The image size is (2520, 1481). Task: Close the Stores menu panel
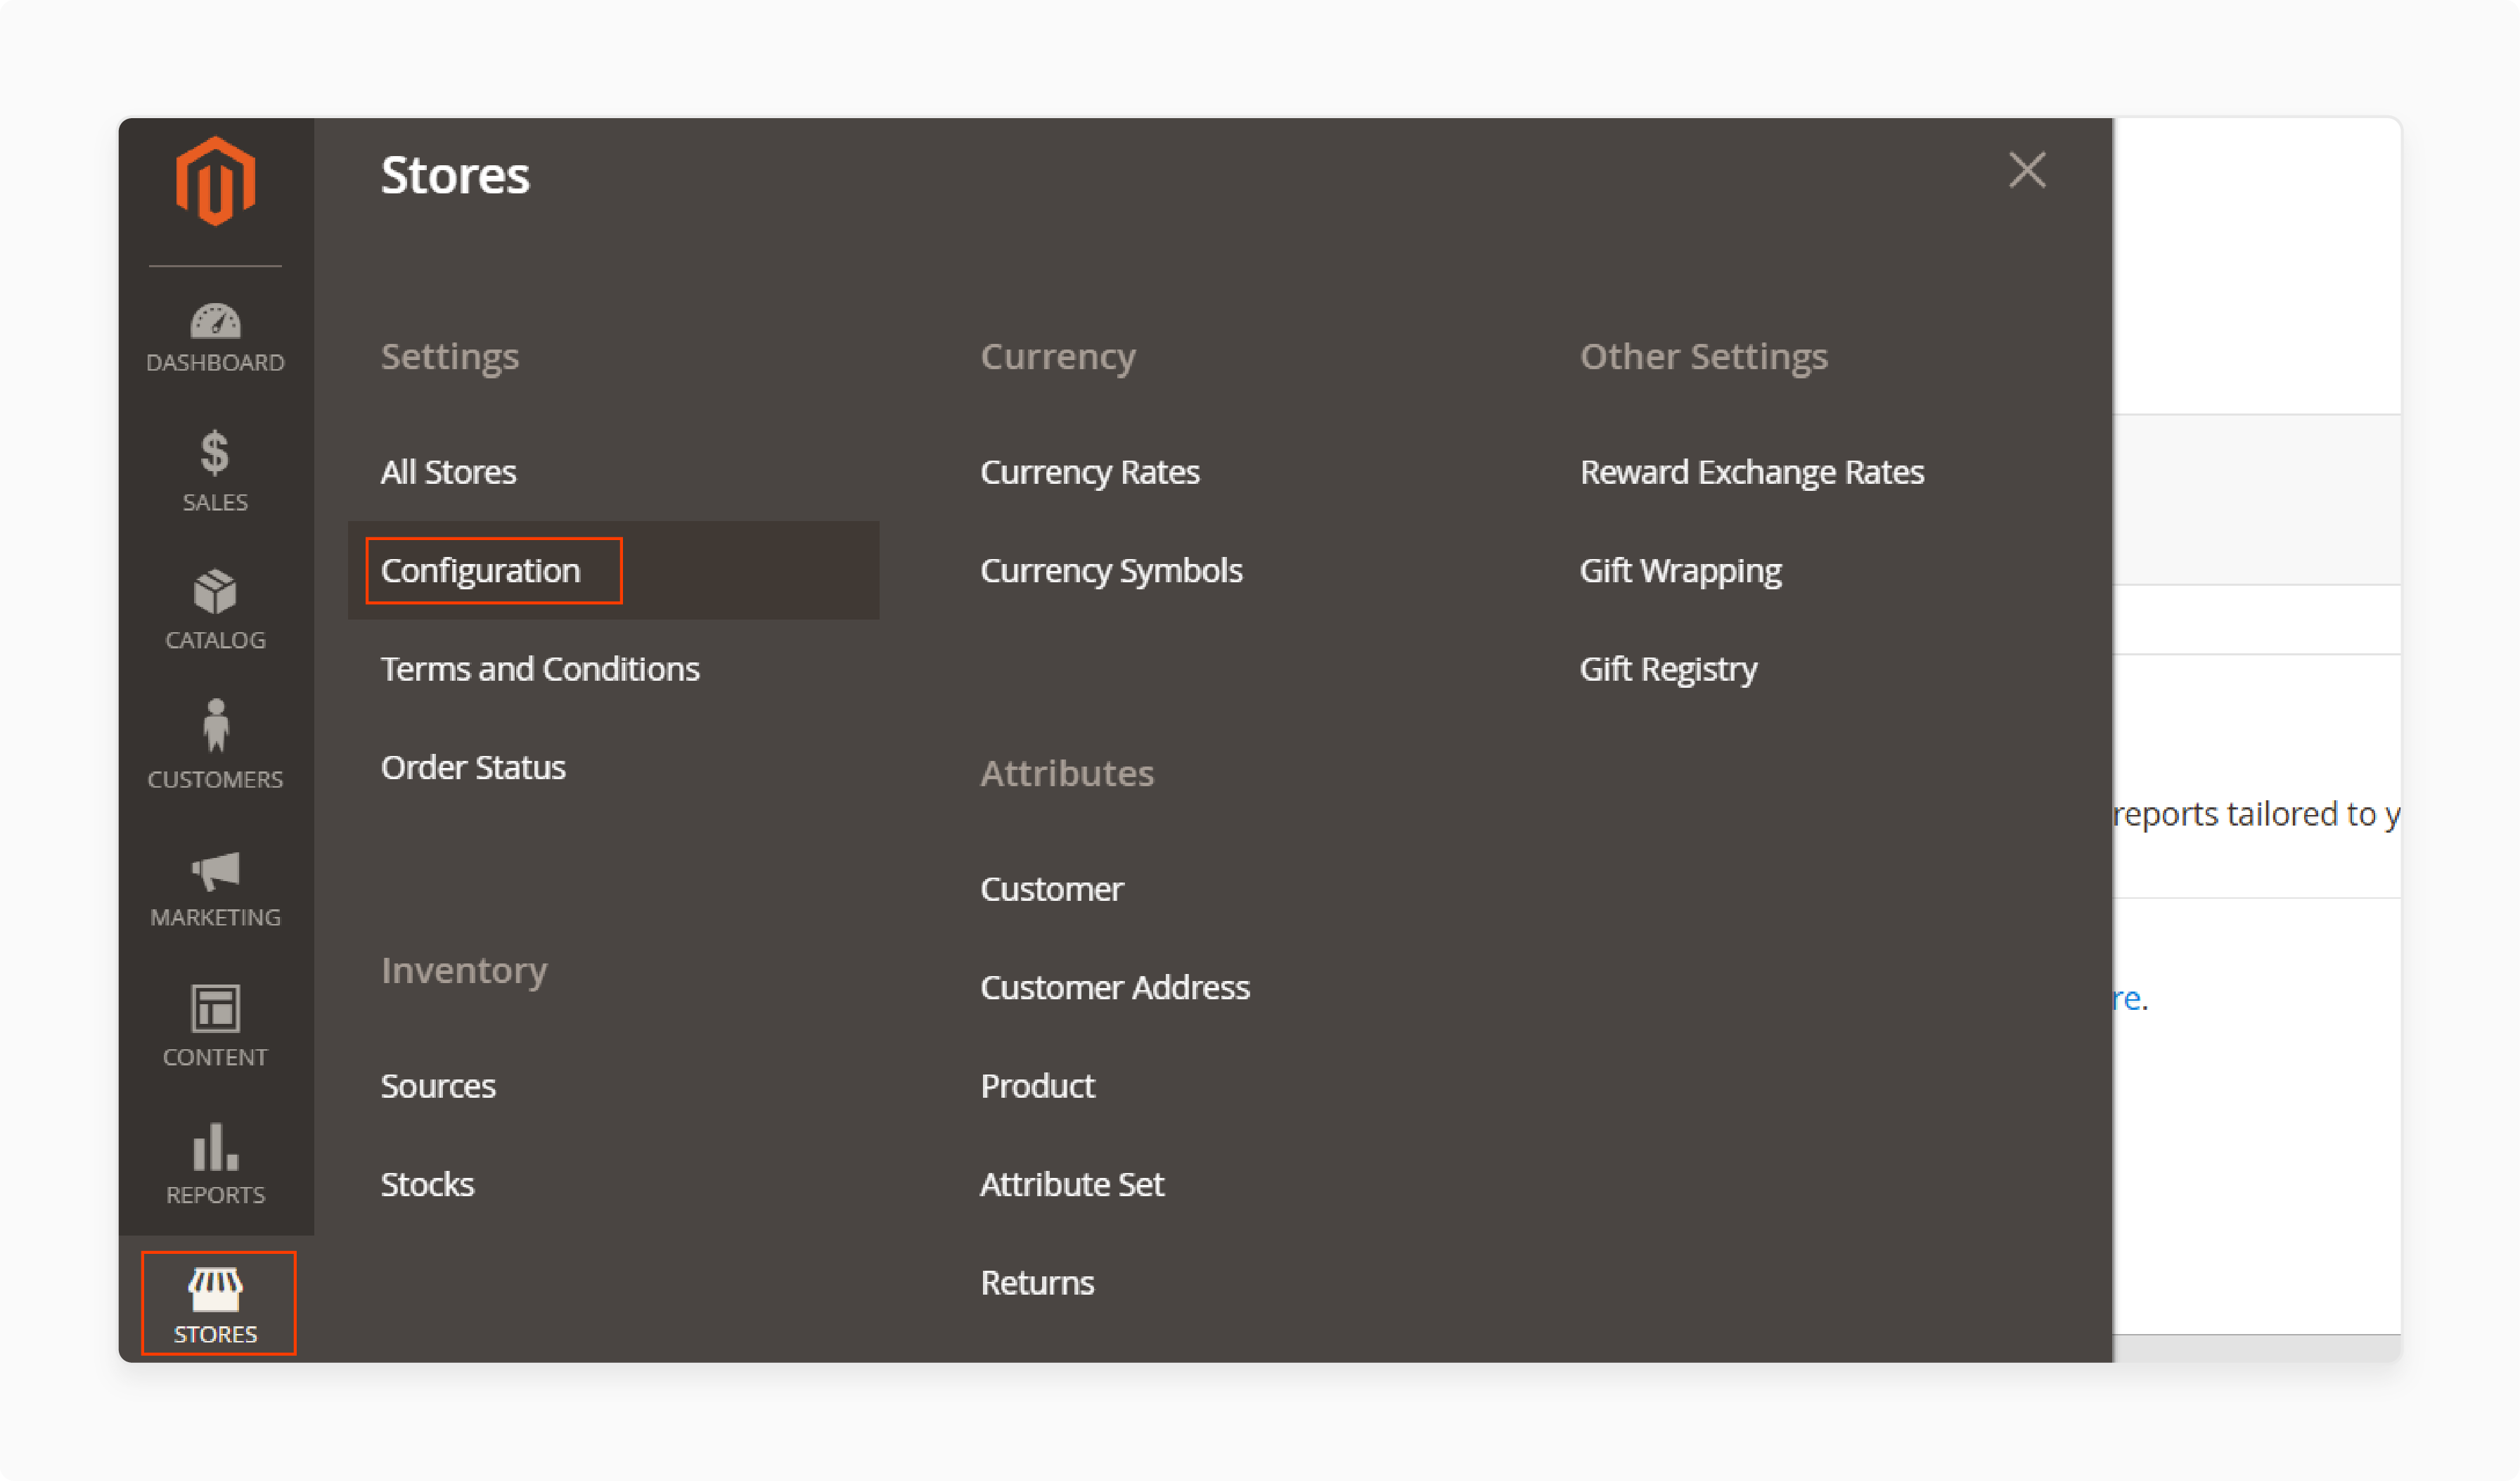pos(2027,171)
